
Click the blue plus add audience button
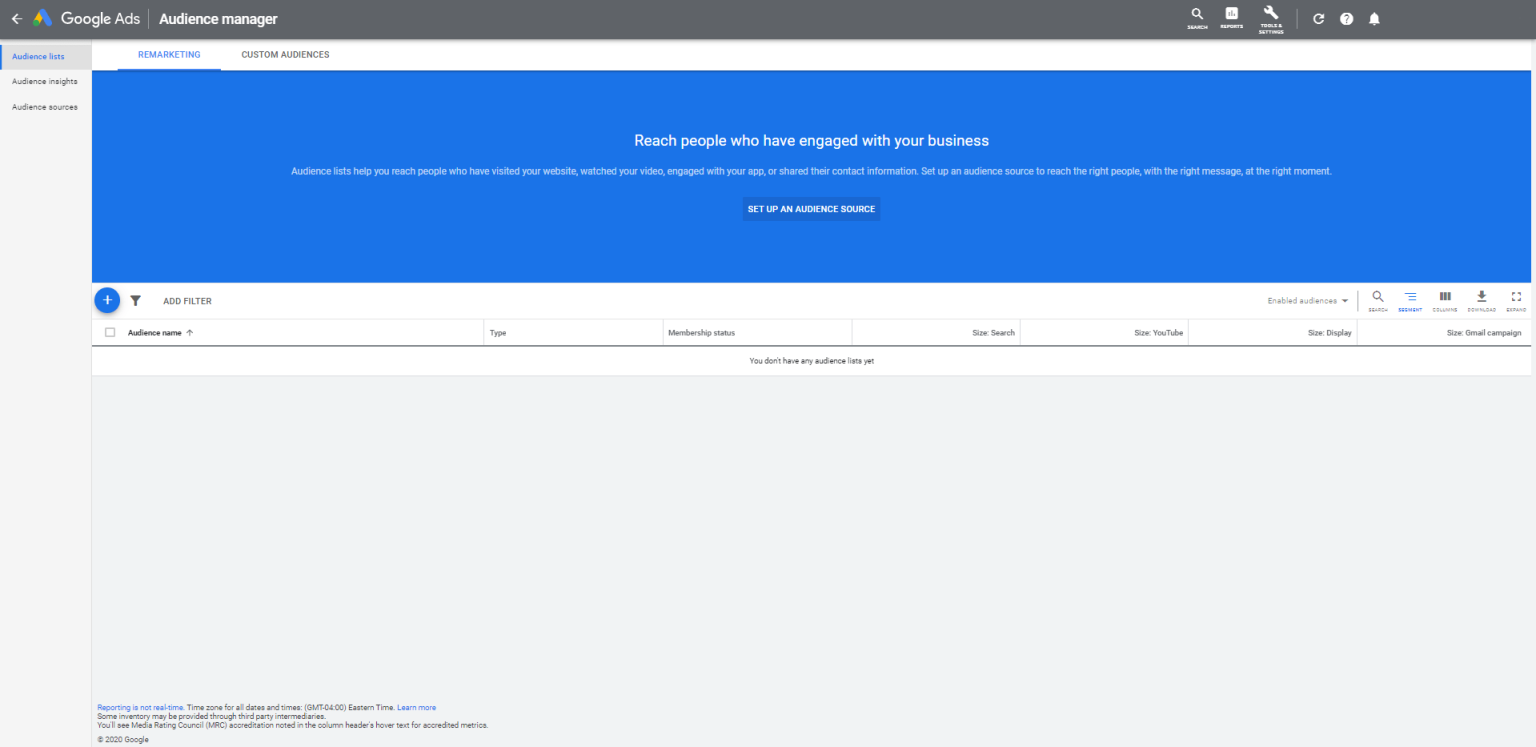[107, 300]
